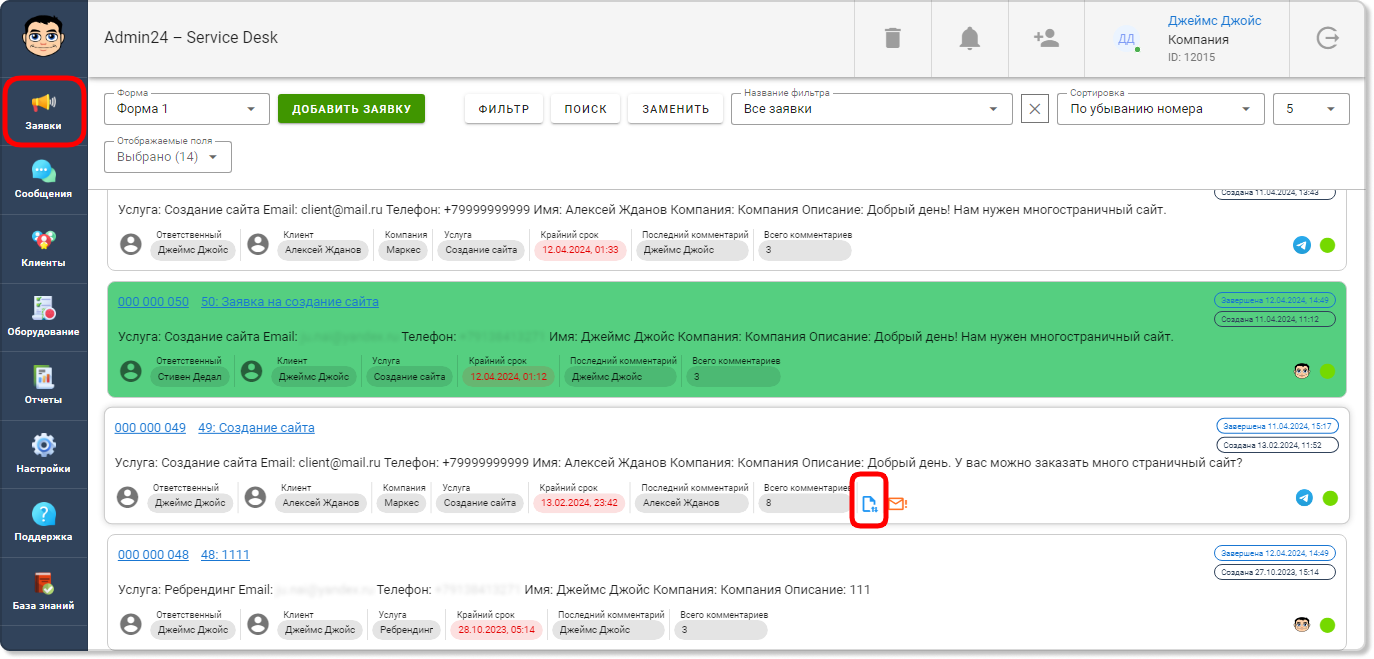The image size is (1374, 659).
Task: Open the trash bin icon in header
Action: point(893,38)
